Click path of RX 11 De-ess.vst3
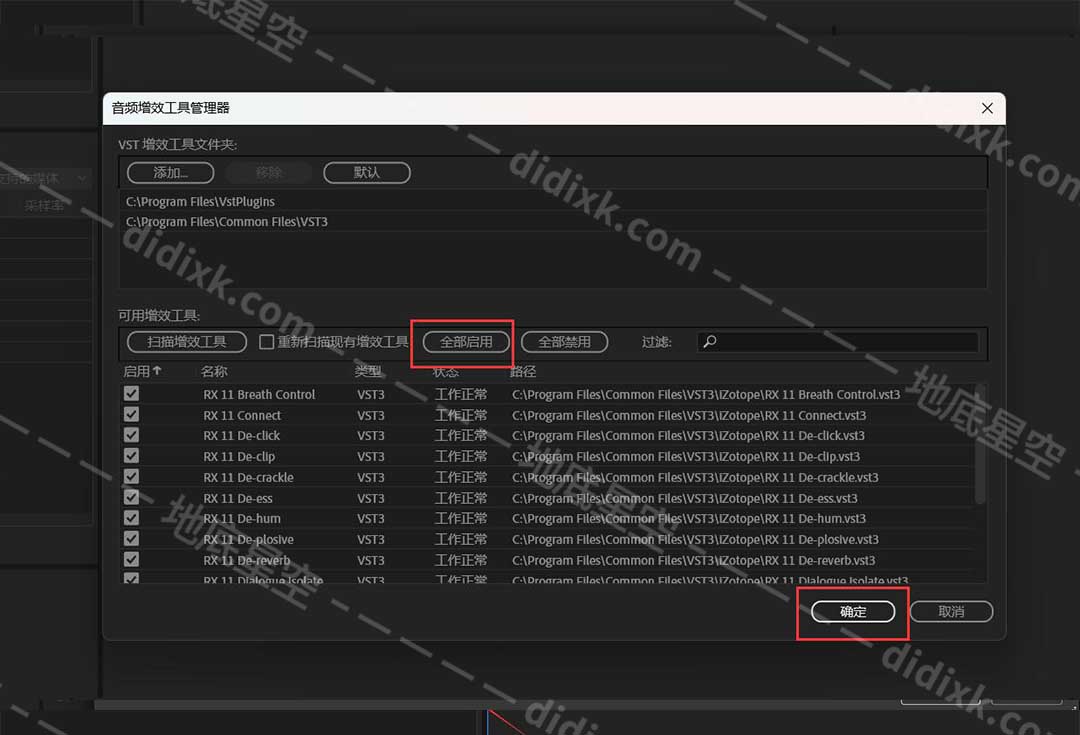 [685, 498]
